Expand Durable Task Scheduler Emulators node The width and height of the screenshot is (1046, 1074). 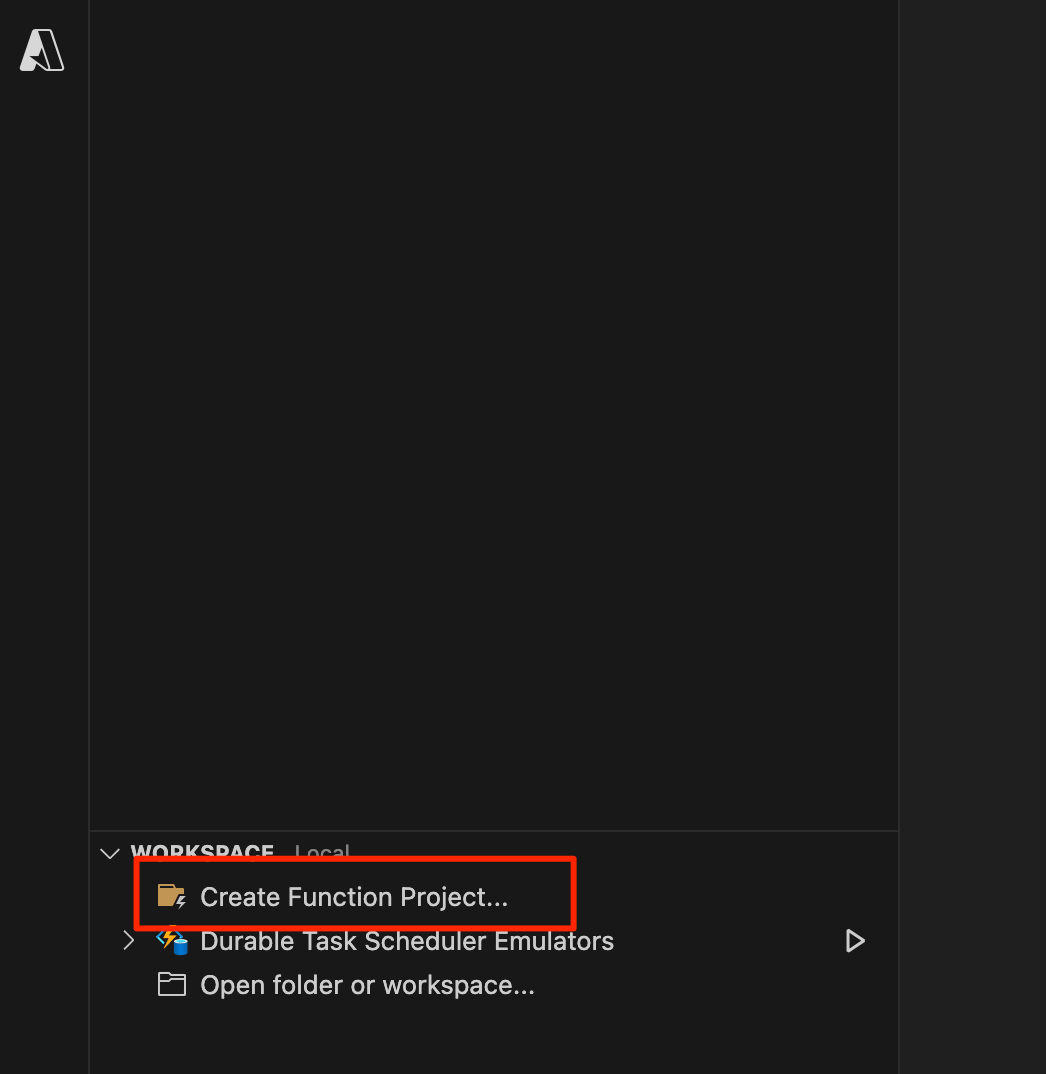(128, 940)
